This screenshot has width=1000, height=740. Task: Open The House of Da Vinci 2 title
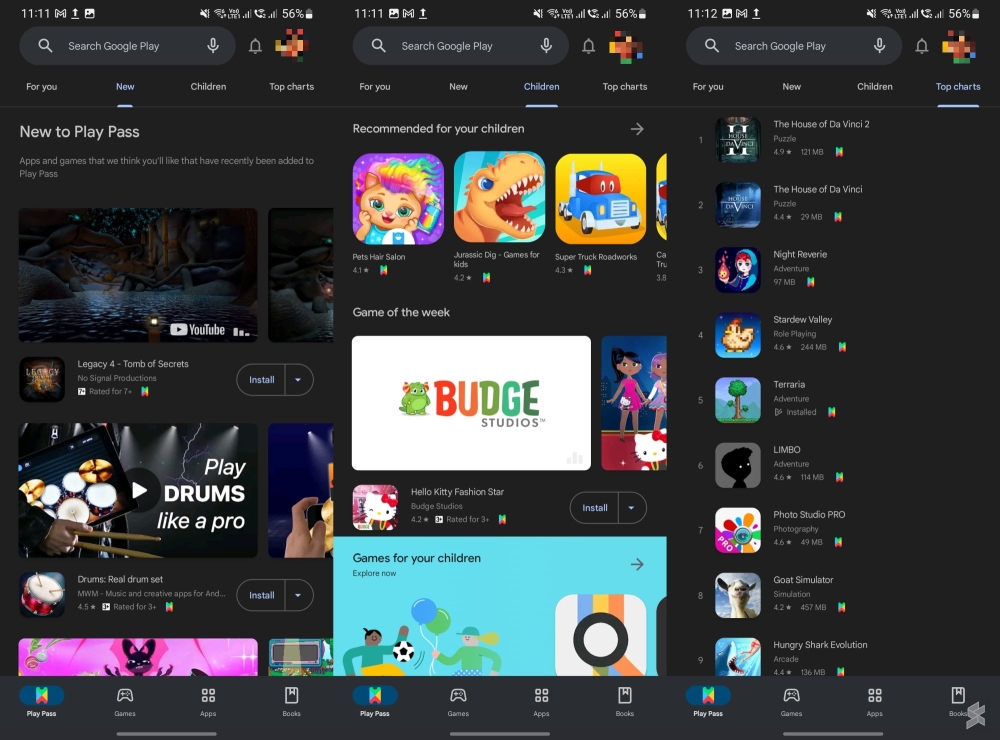click(x=821, y=124)
